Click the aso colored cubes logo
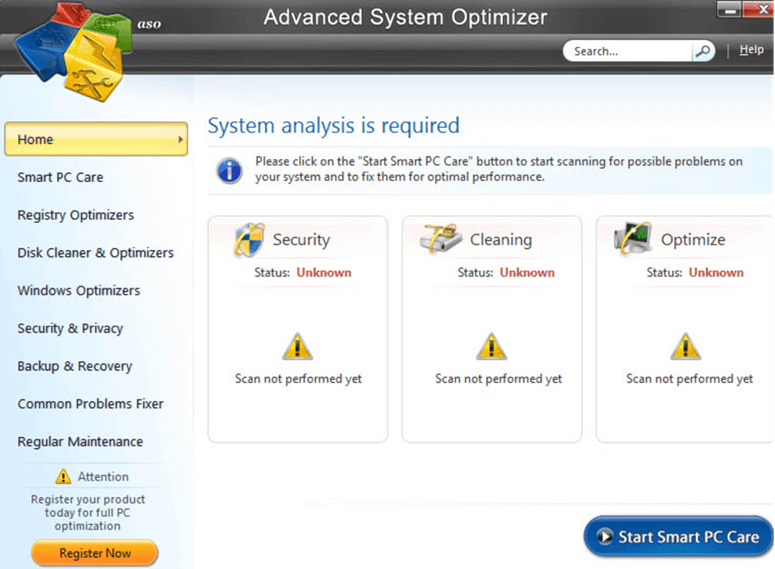Viewport: 775px width, 569px height. point(72,51)
